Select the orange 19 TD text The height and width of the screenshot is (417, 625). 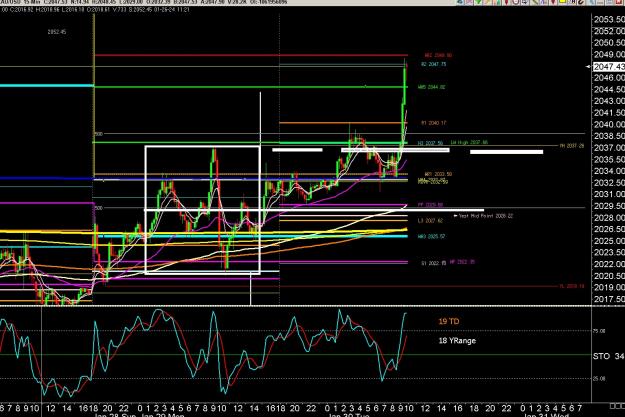tap(449, 321)
